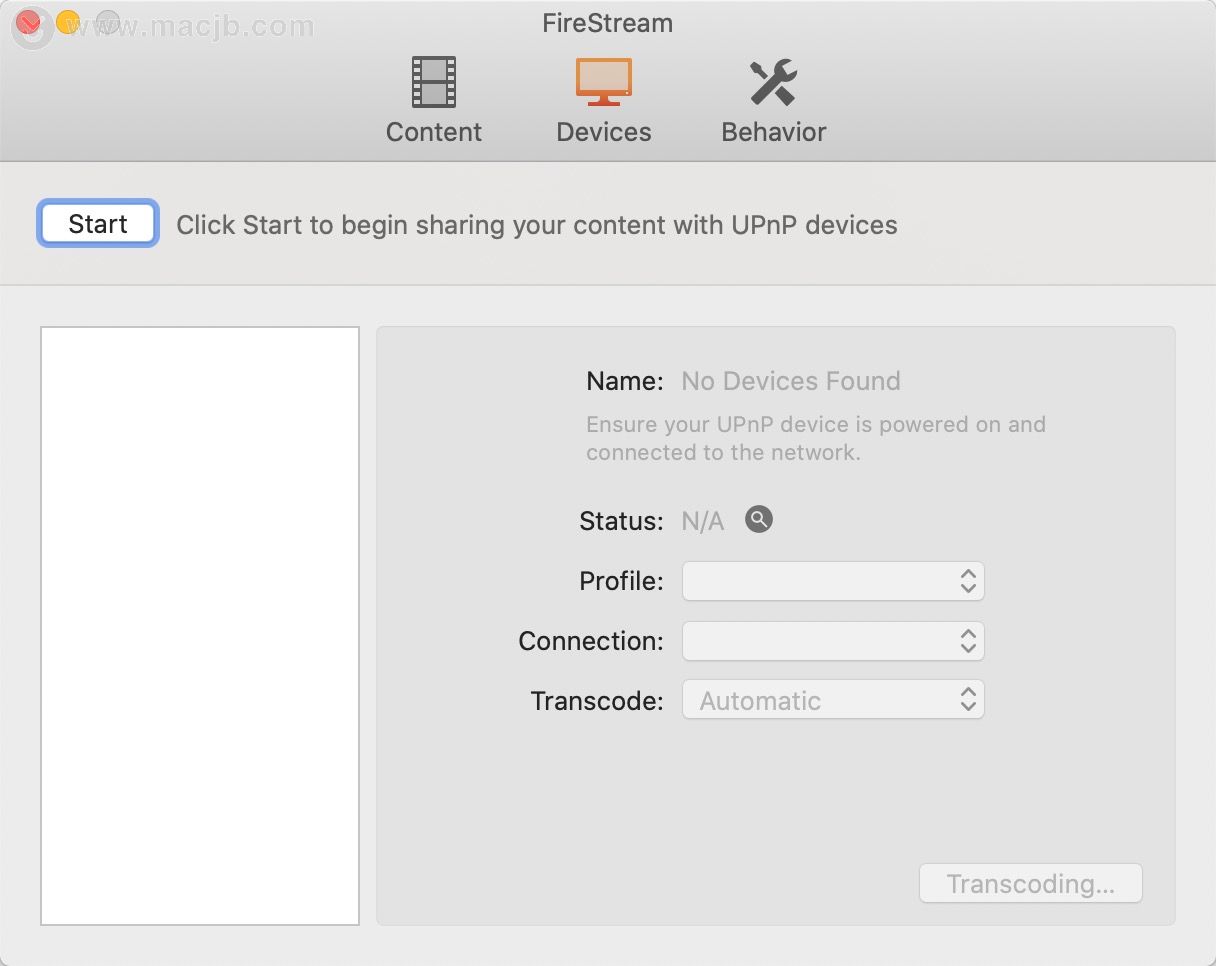
Task: Click the 'Click Start to begin sharing' text
Action: coord(537,225)
